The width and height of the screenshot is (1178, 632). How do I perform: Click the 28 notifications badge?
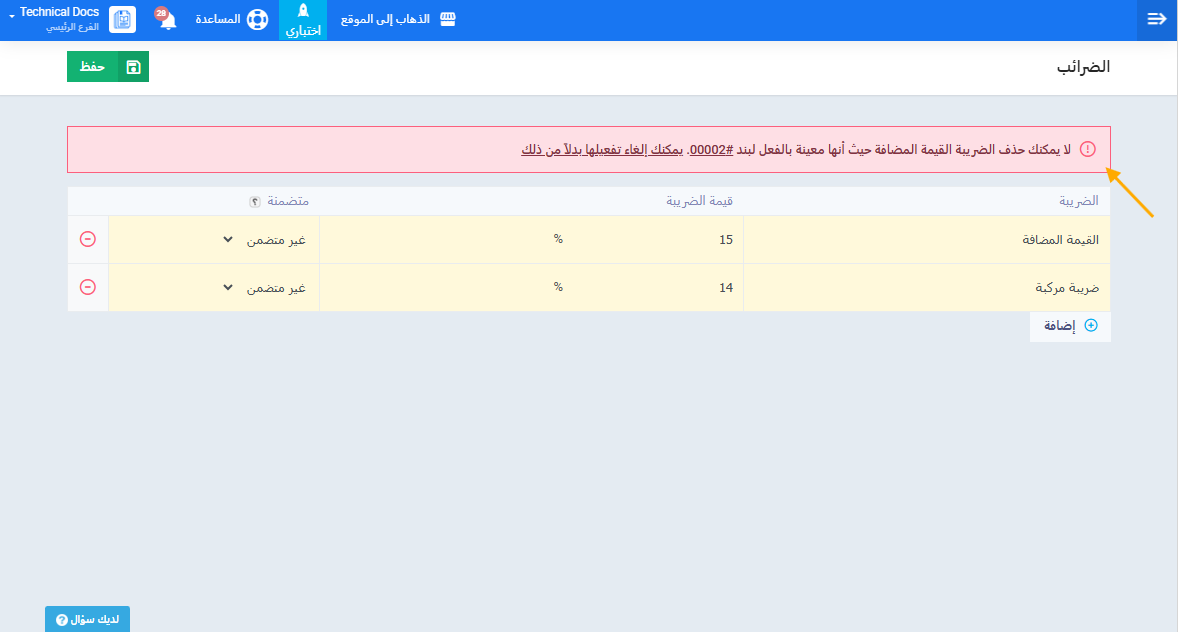coord(161,14)
